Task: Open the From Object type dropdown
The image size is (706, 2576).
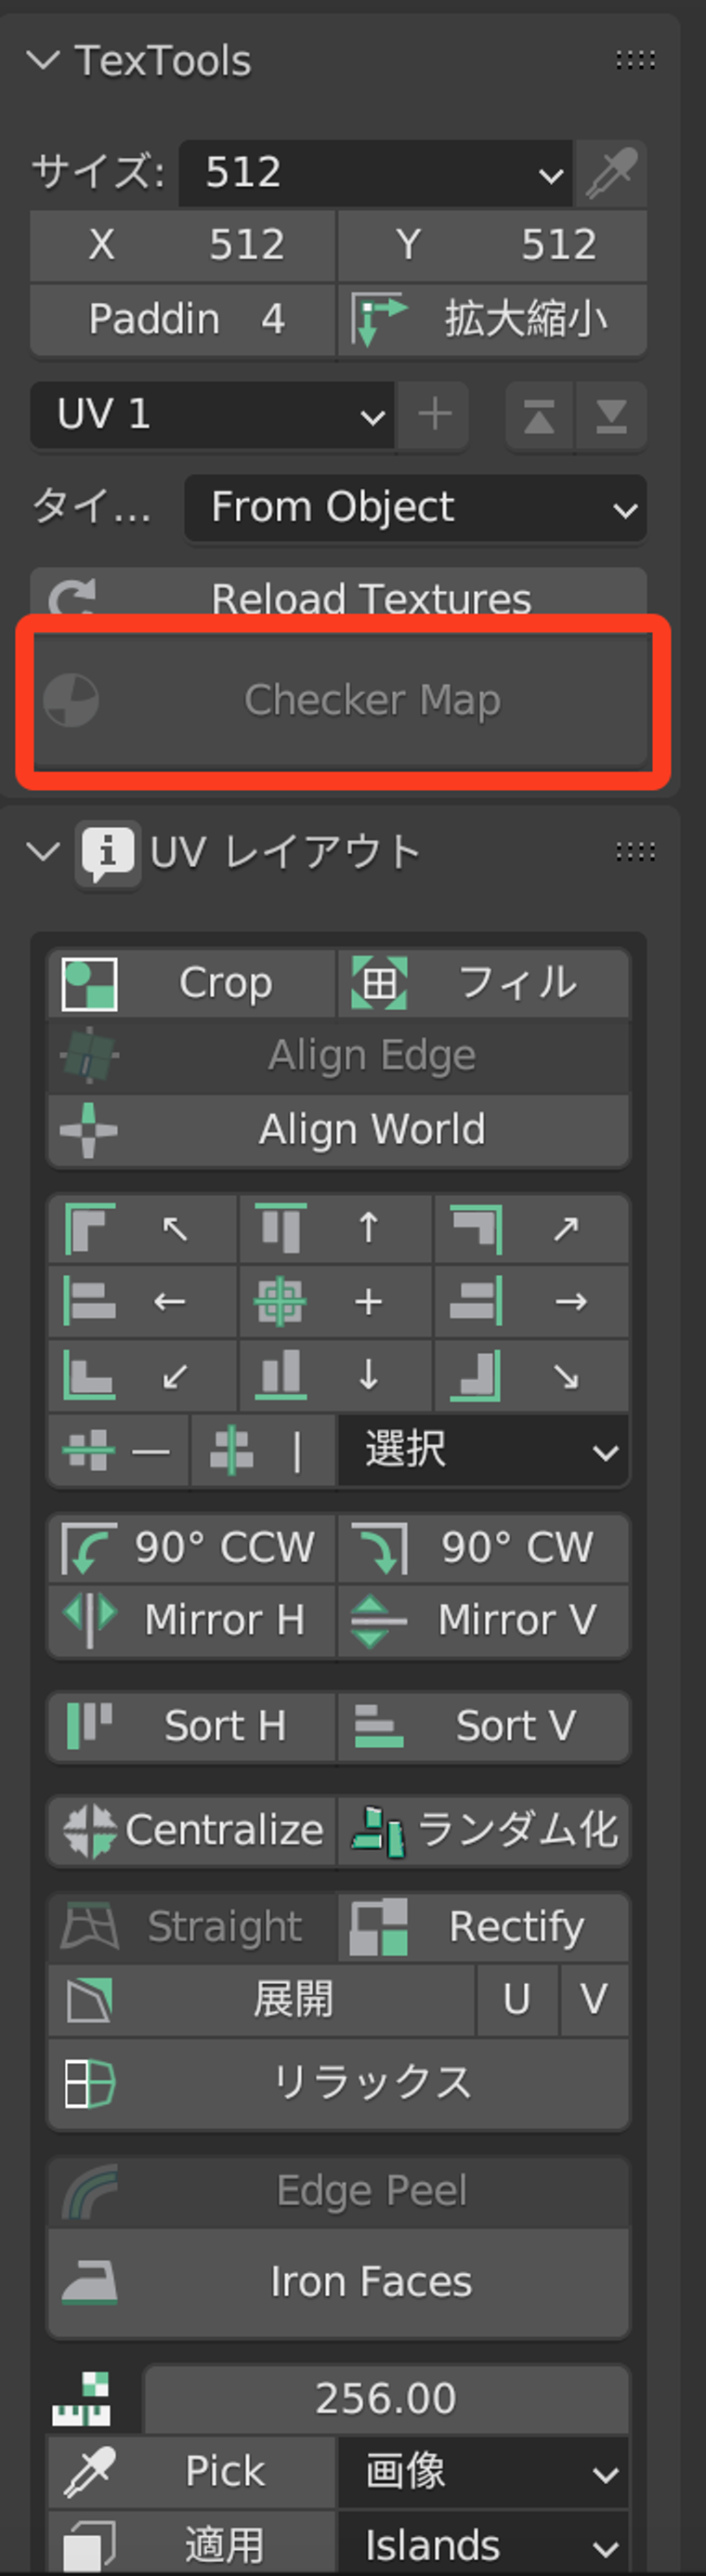Action: click(x=415, y=508)
